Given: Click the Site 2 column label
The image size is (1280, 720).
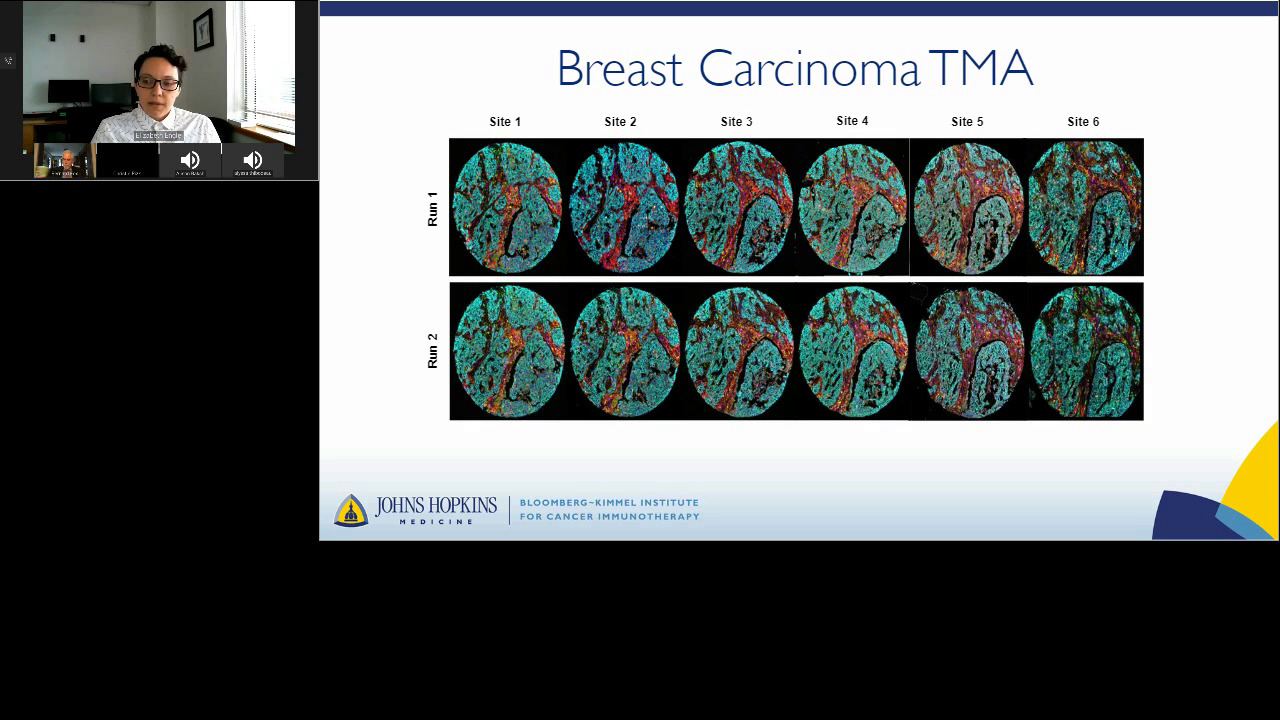Looking at the screenshot, I should (x=620, y=122).
